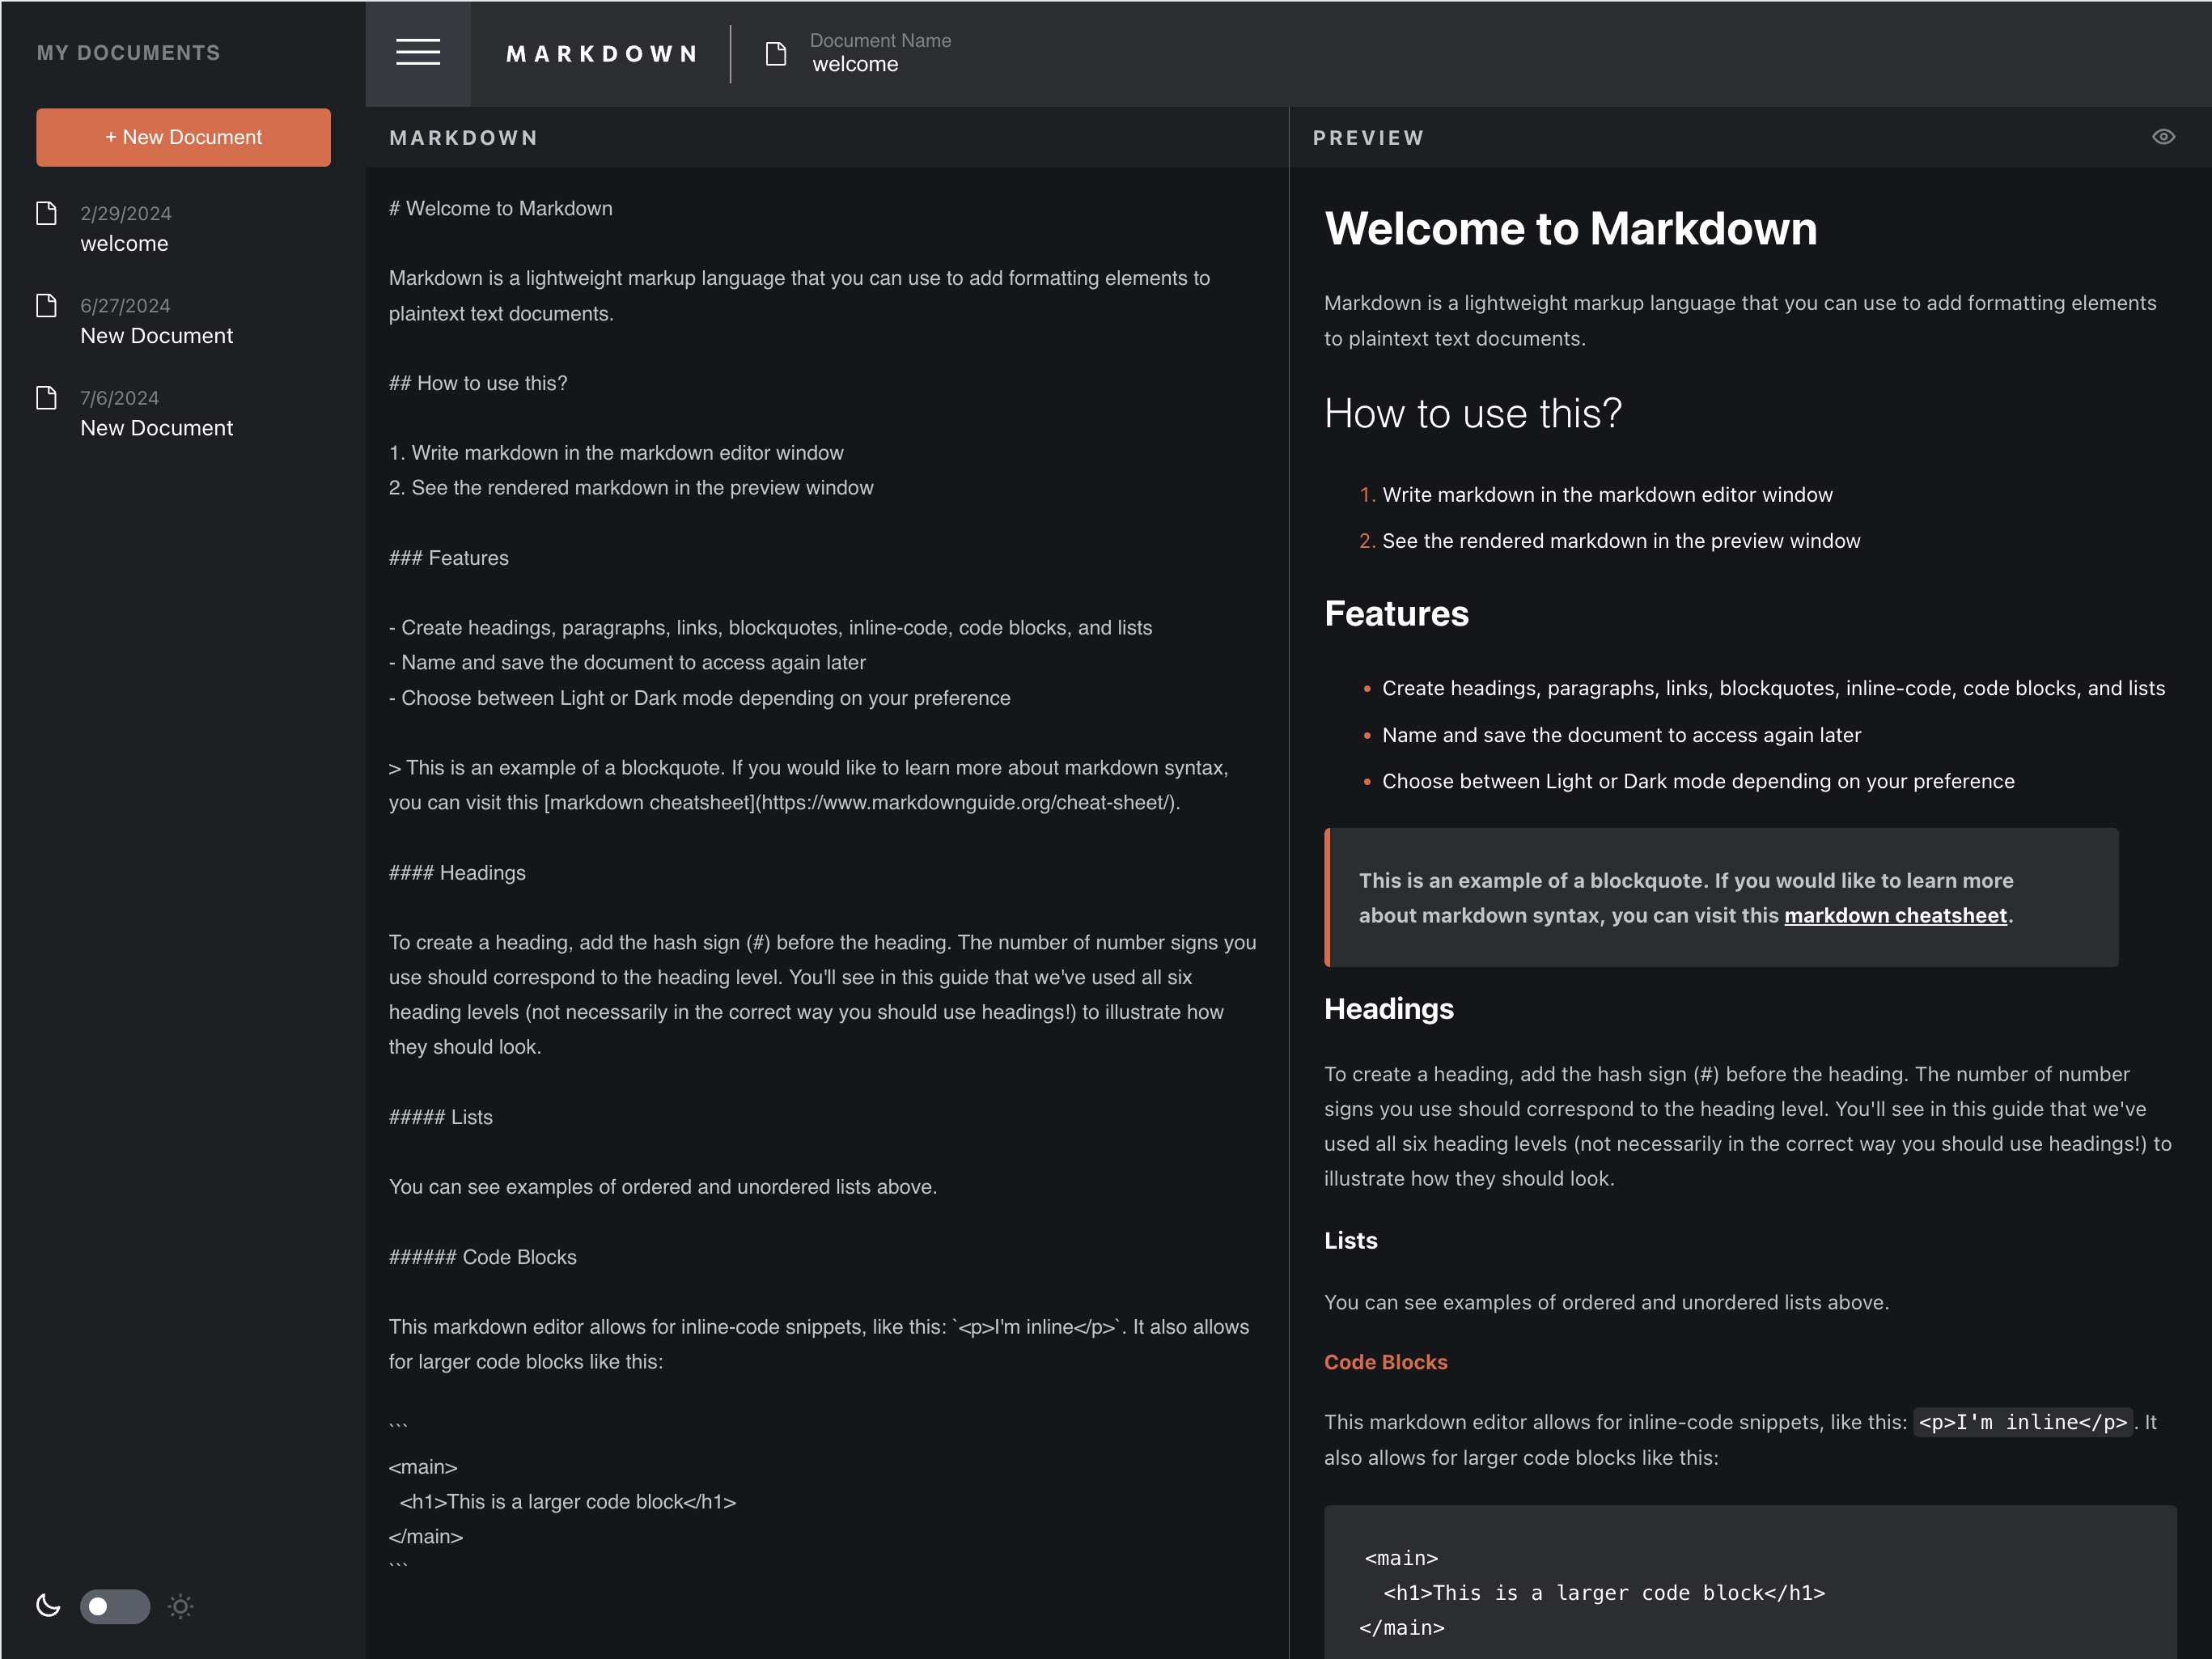The image size is (2212, 1659).
Task: Toggle the preview eye icon
Action: coord(2163,137)
